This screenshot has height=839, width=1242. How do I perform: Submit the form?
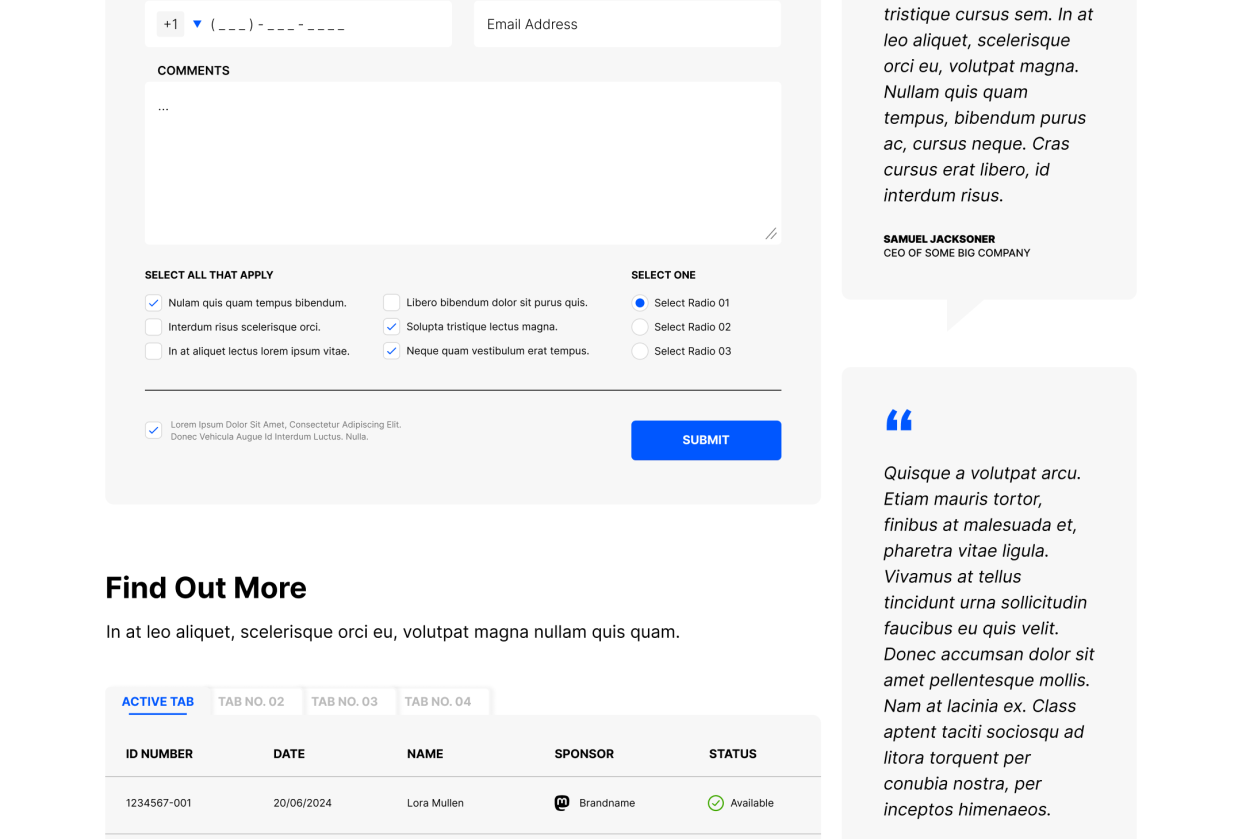(x=706, y=440)
